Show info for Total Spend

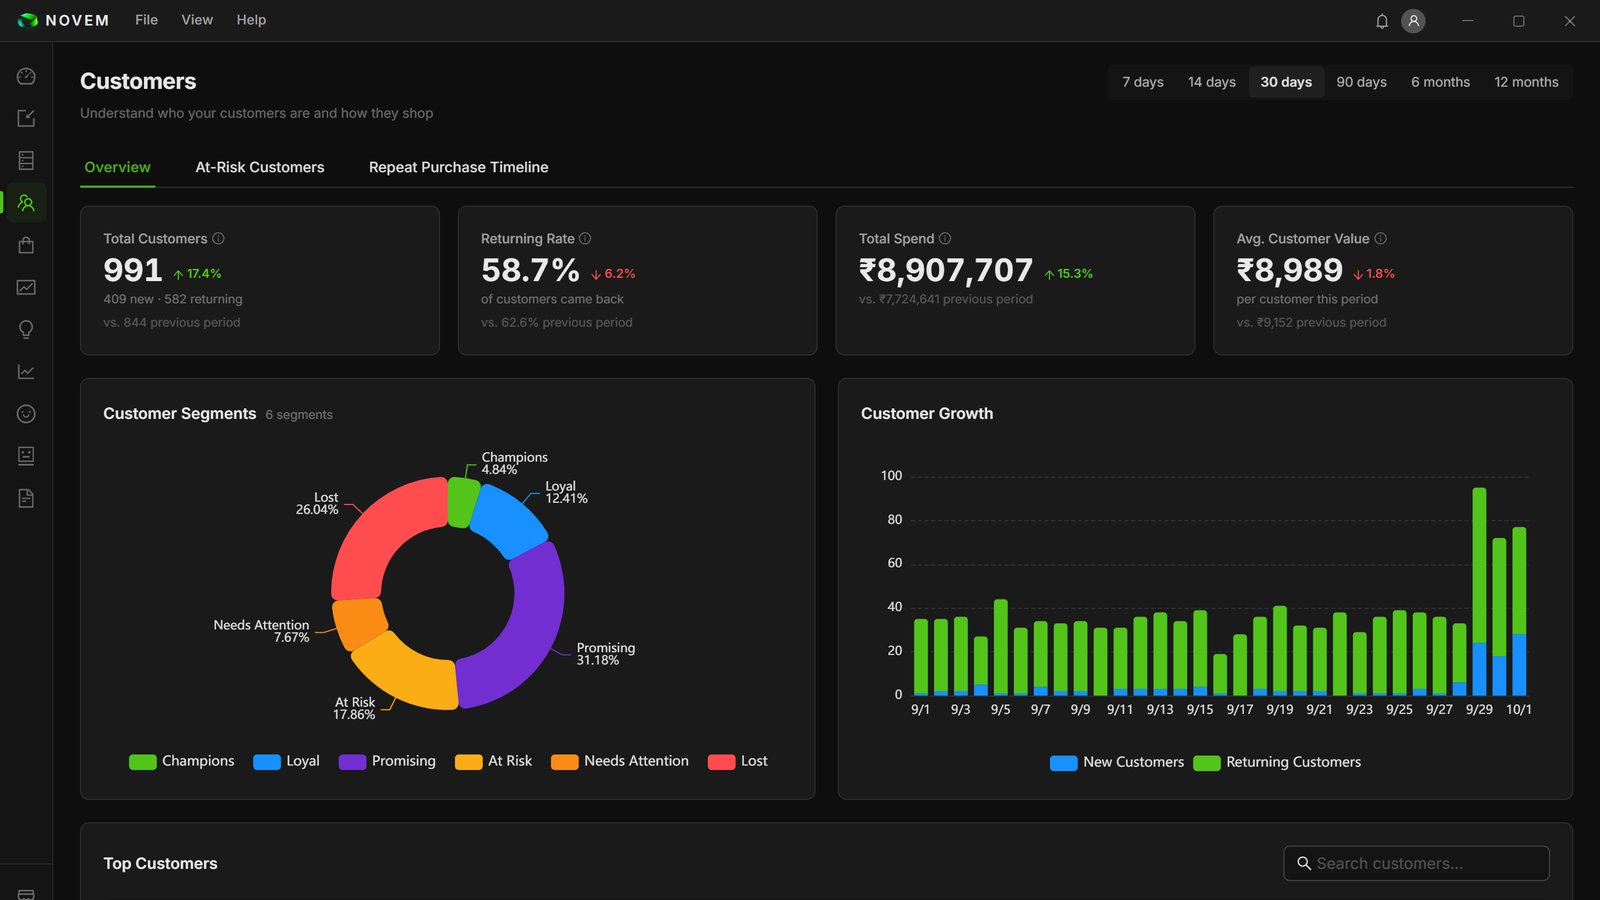945,238
